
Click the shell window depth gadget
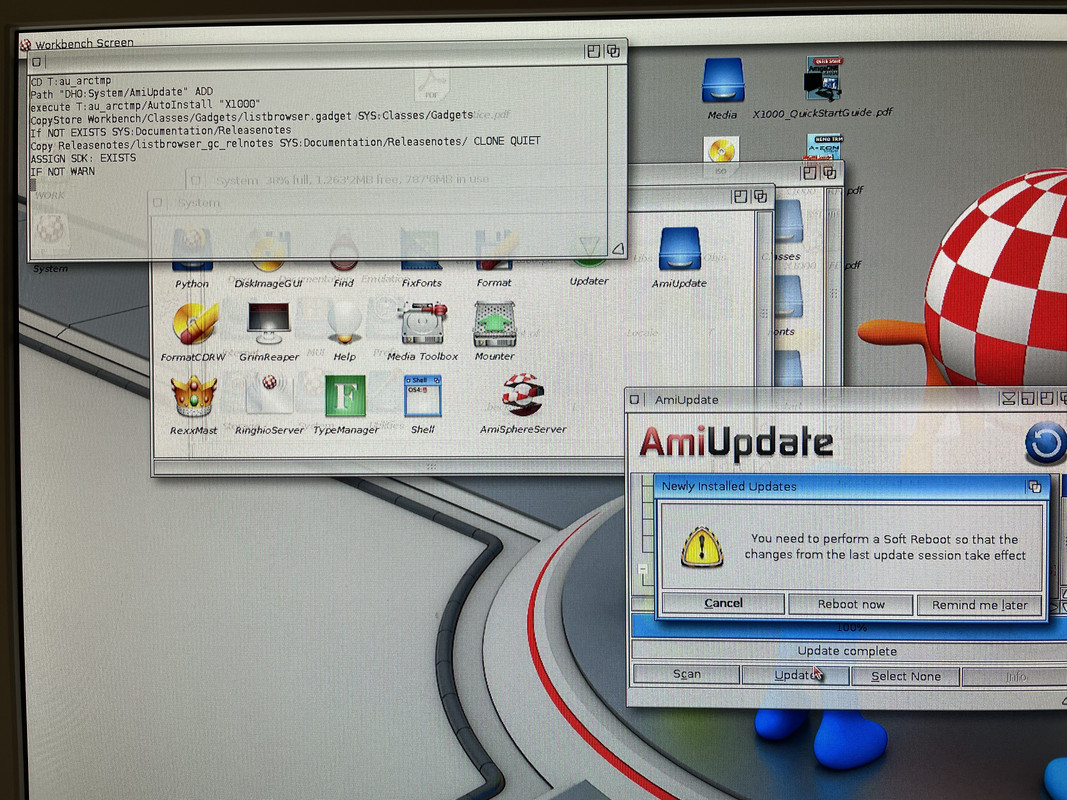pos(613,51)
